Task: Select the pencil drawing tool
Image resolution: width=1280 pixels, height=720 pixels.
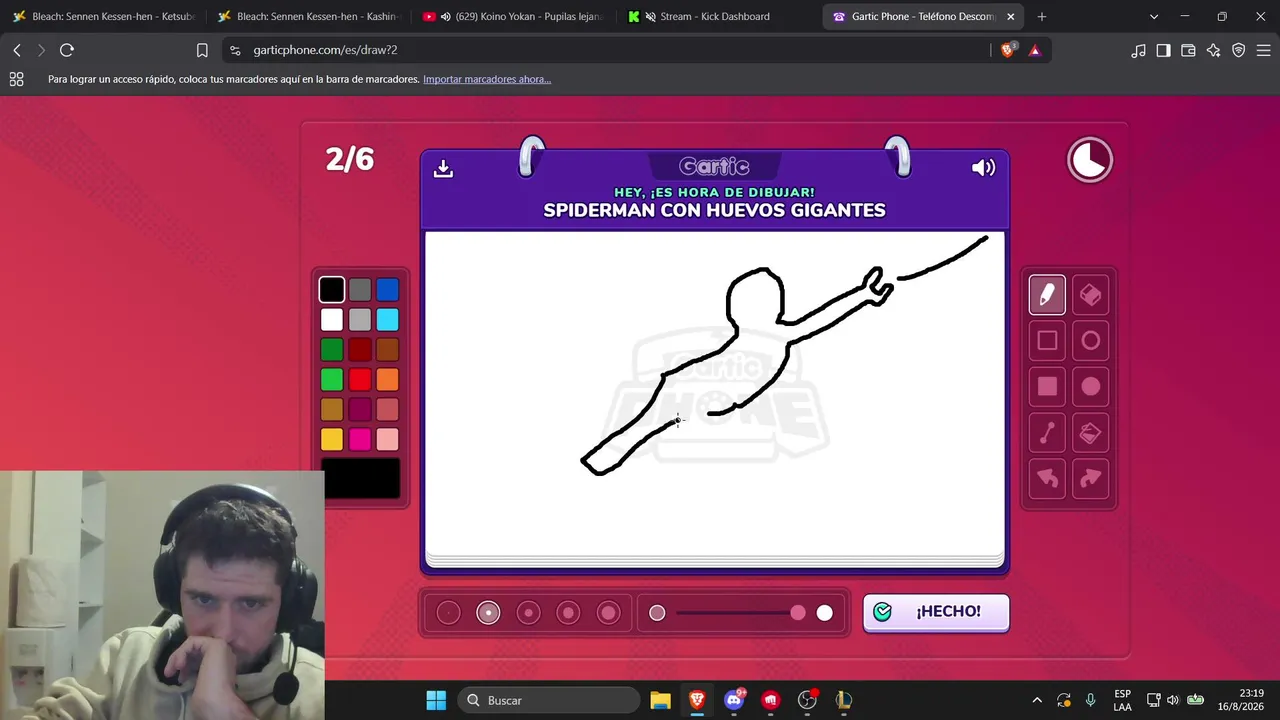Action: (x=1047, y=295)
